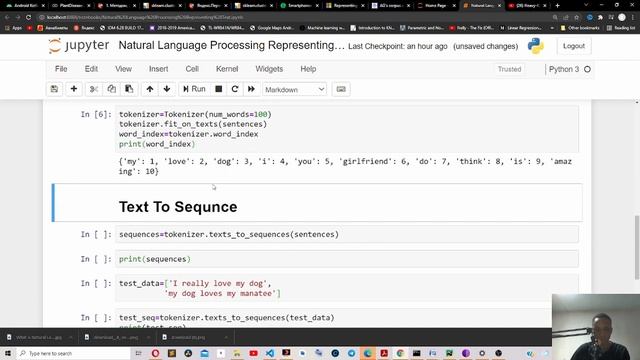Image resolution: width=640 pixels, height=360 pixels.
Task: Click the Python 3 kernel idle indicator
Action: [587, 69]
